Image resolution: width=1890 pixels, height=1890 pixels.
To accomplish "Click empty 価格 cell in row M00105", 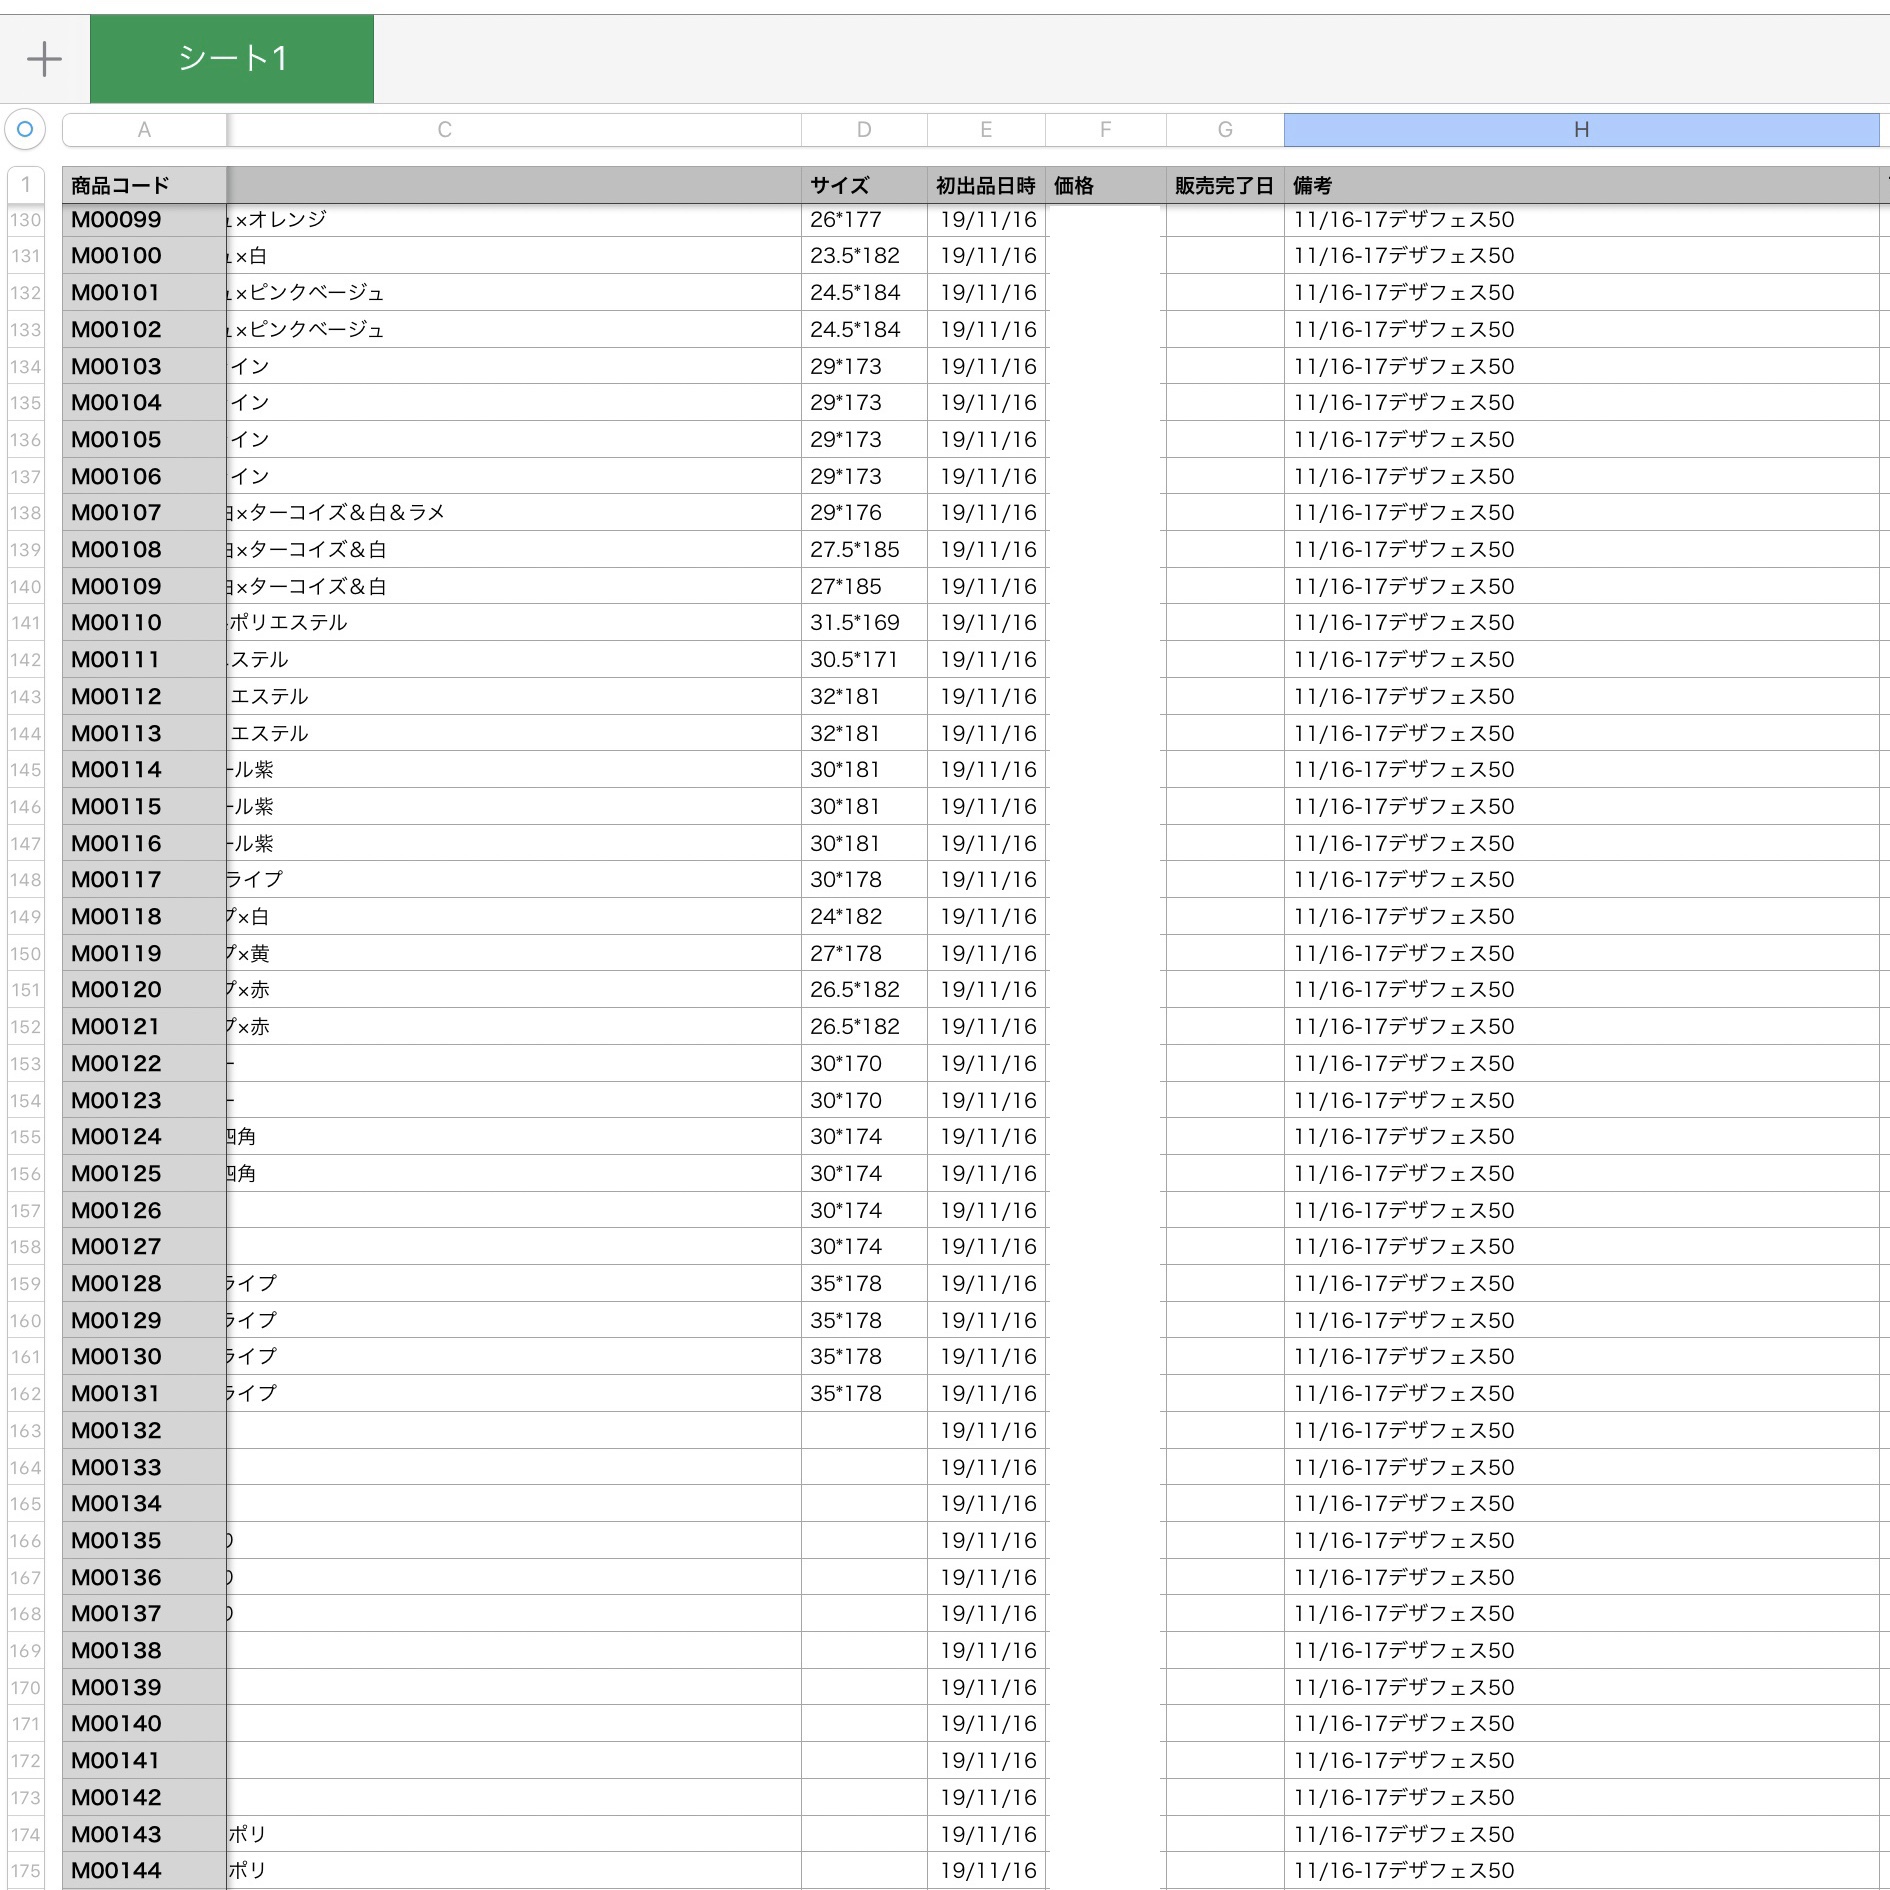I will (1106, 440).
